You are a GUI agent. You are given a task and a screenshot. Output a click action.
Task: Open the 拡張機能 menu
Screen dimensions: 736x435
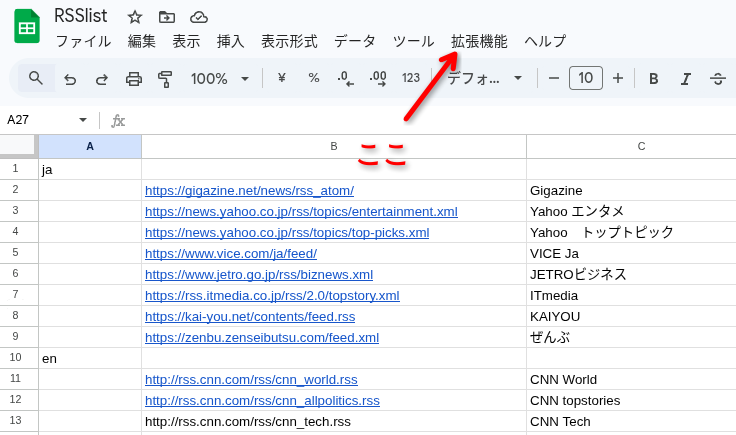click(x=479, y=41)
